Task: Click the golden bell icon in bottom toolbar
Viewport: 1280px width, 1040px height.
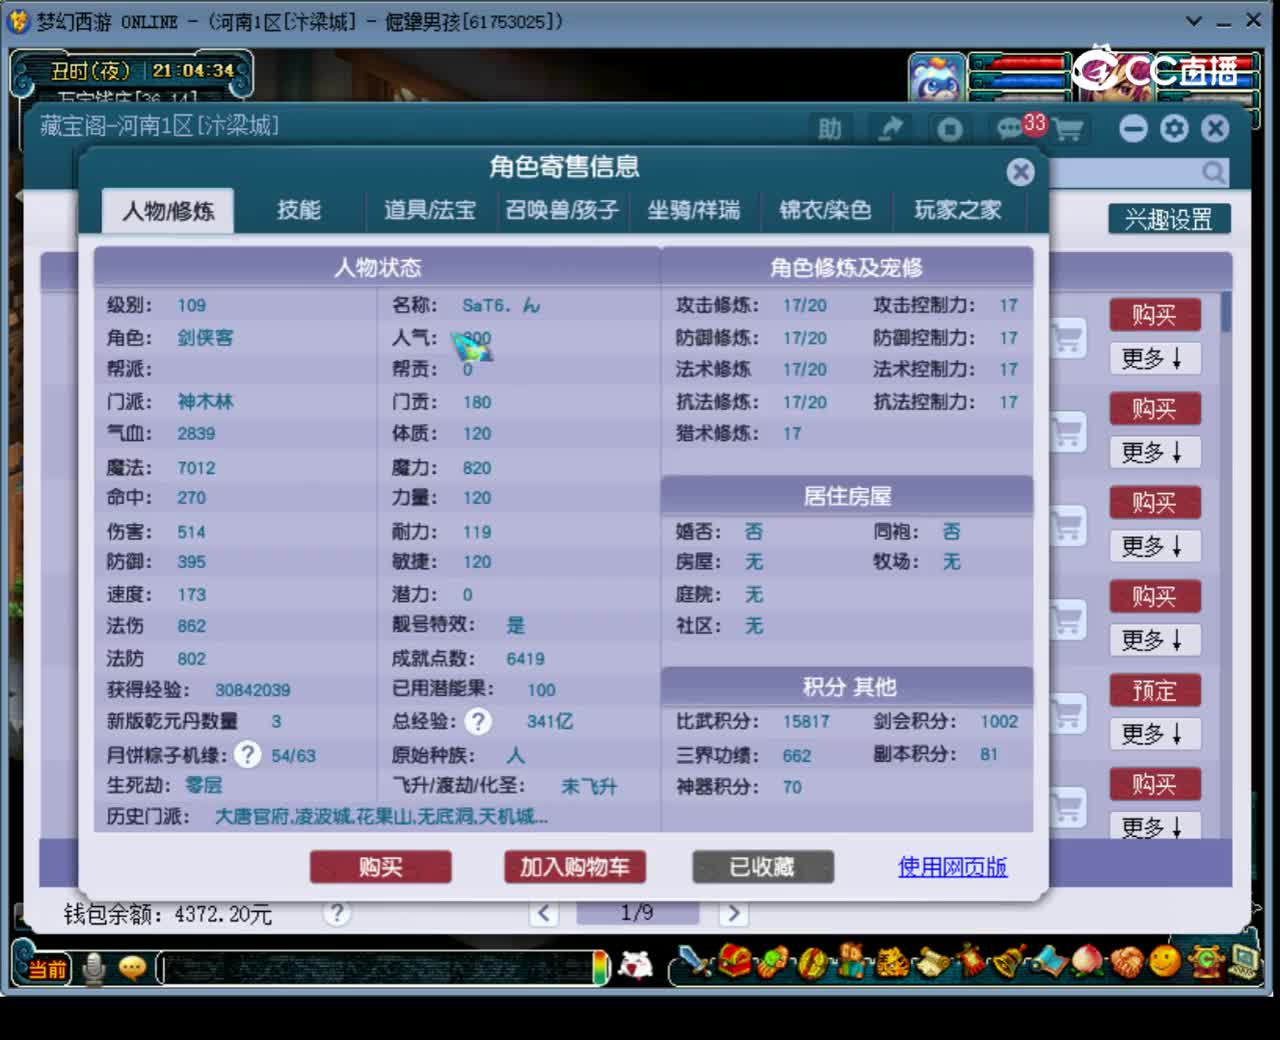Action: tap(1010, 962)
